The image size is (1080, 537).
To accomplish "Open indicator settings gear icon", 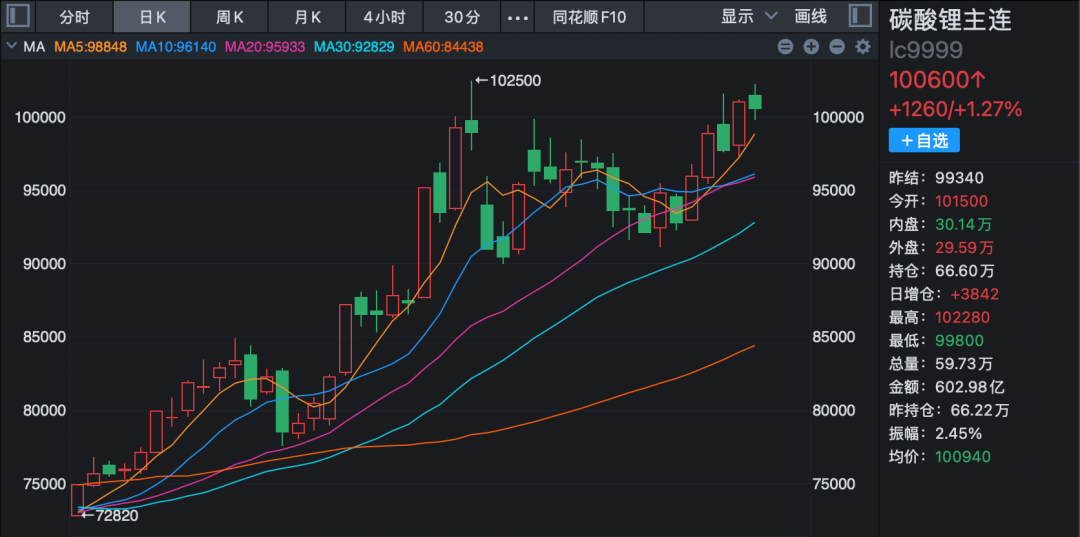I will [862, 47].
